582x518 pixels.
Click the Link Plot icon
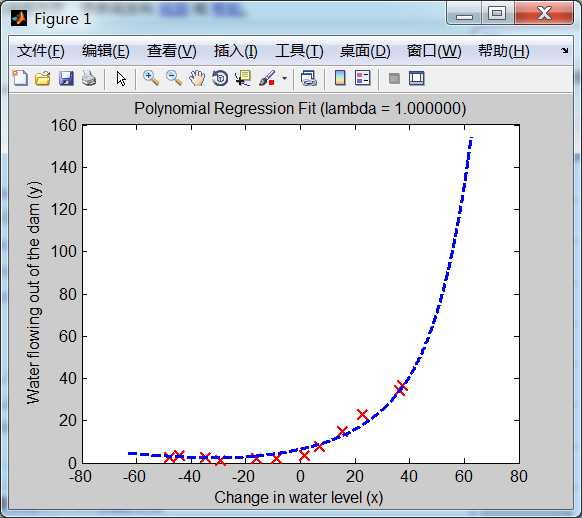pyautogui.click(x=308, y=78)
